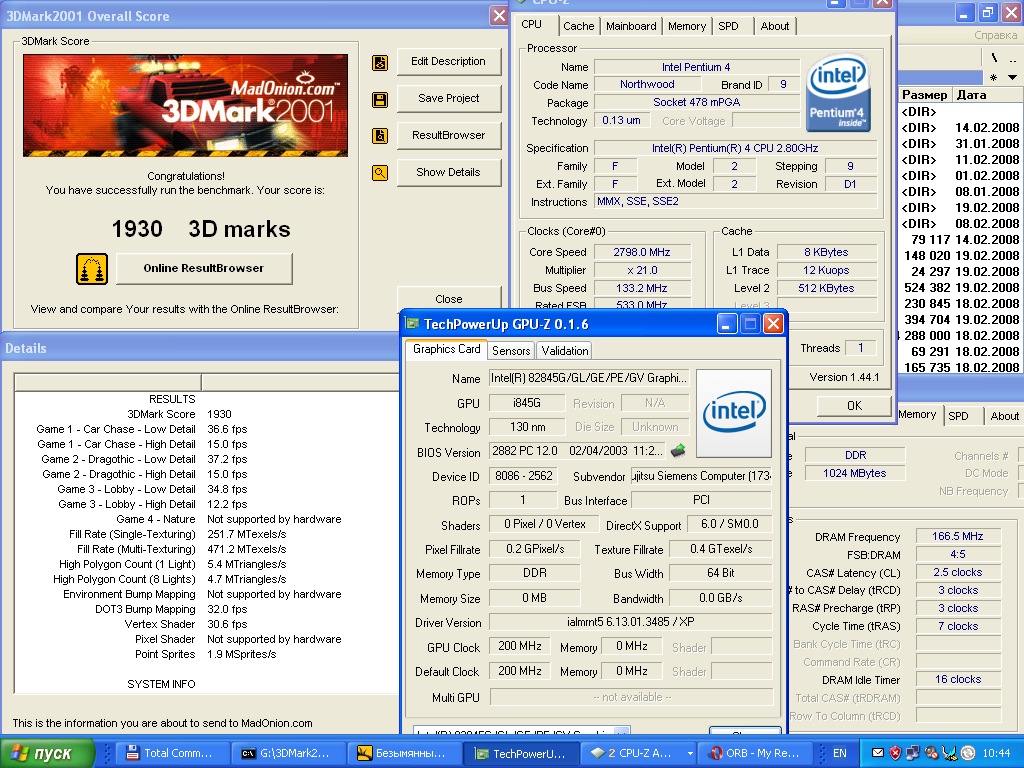
Task: Open the ORB - My Re taskbar button
Action: (756, 753)
